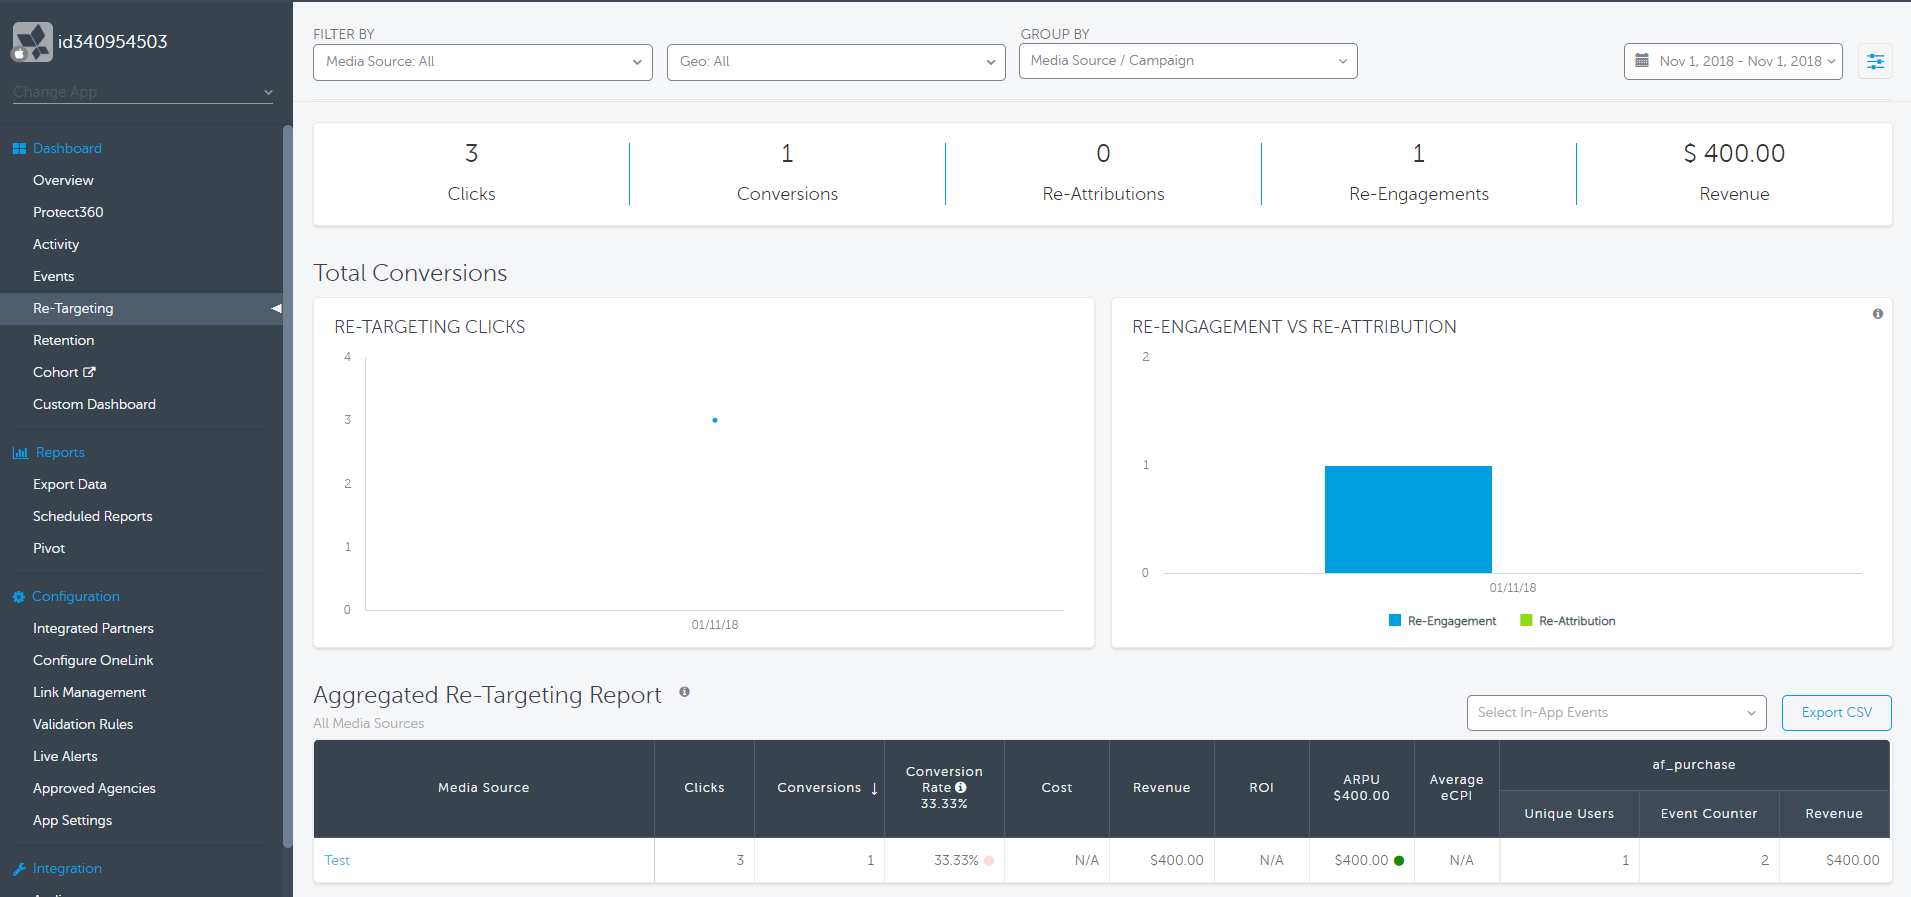Click the Re-Attribution green legend swatch
1911x897 pixels.
tap(1526, 621)
